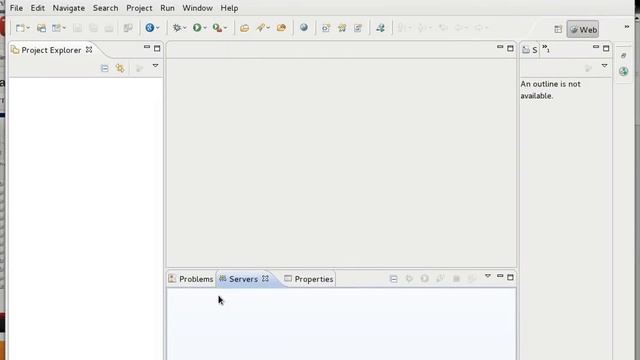Image resolution: width=640 pixels, height=360 pixels.
Task: Collapse All in Project Explorer
Action: [x=104, y=68]
